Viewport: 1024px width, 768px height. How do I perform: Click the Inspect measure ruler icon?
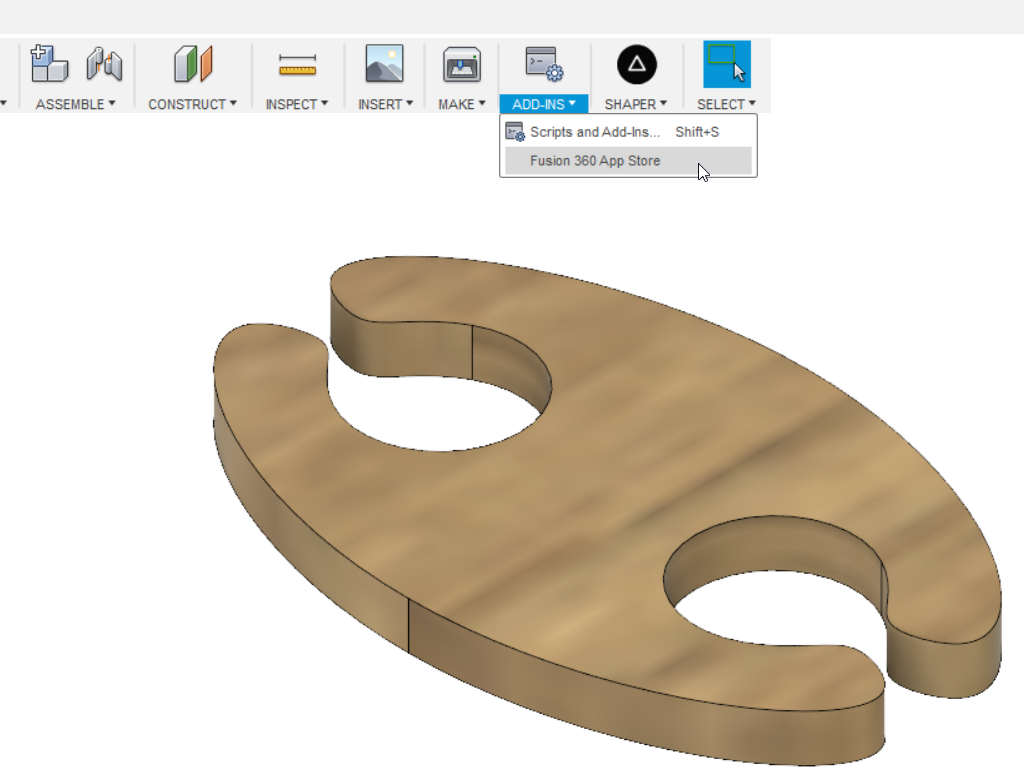click(x=297, y=65)
